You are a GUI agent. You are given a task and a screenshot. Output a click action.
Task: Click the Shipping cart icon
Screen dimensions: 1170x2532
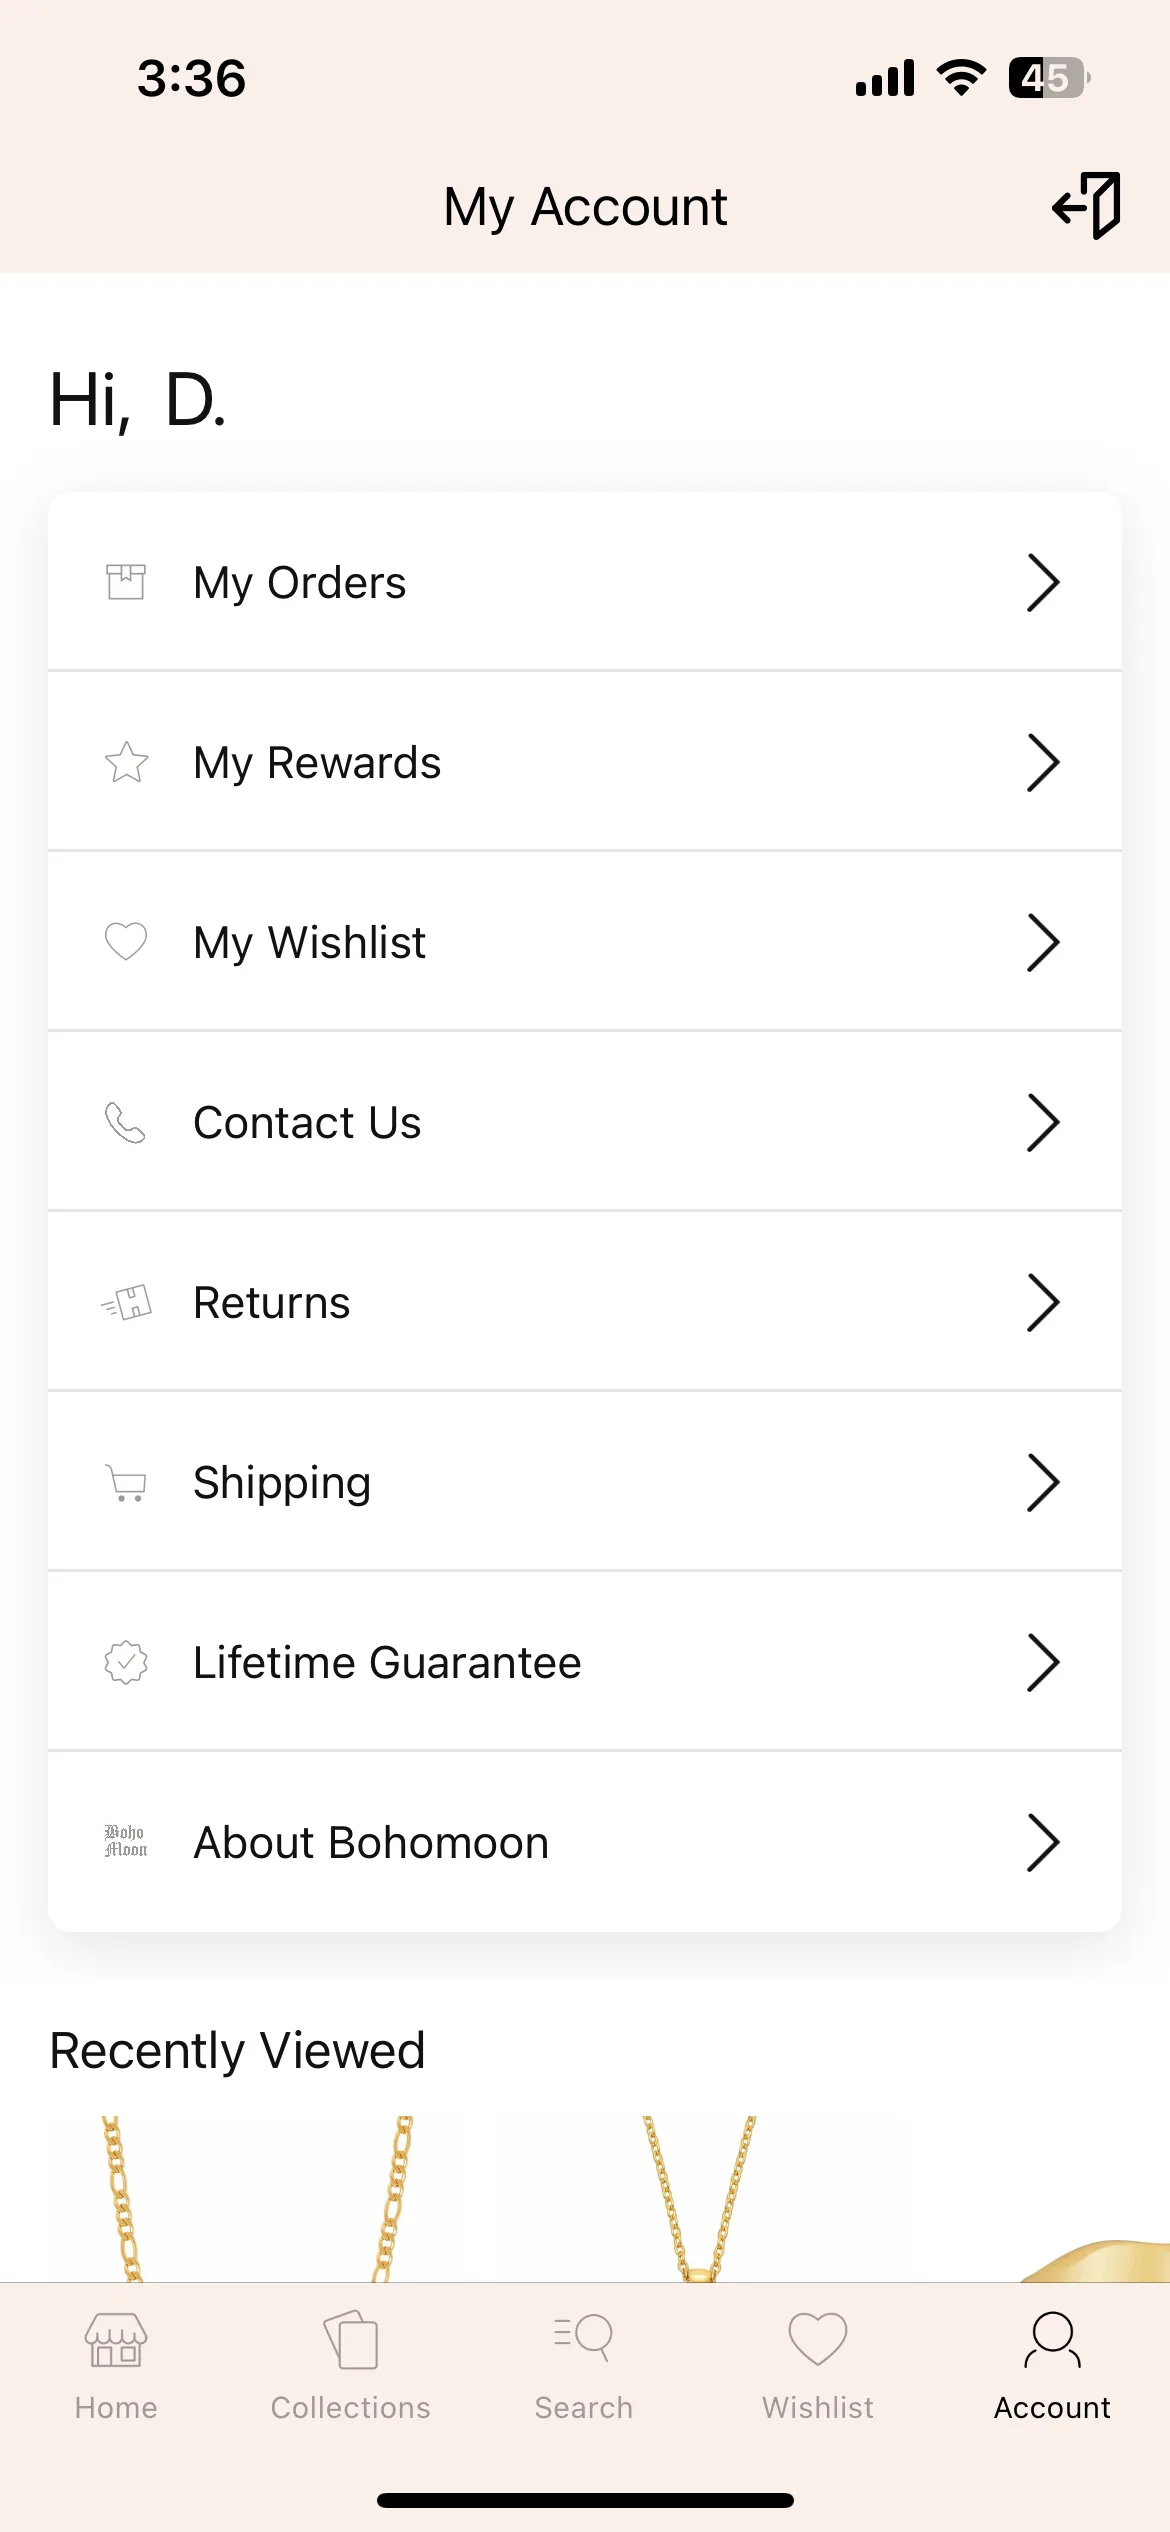126,1483
